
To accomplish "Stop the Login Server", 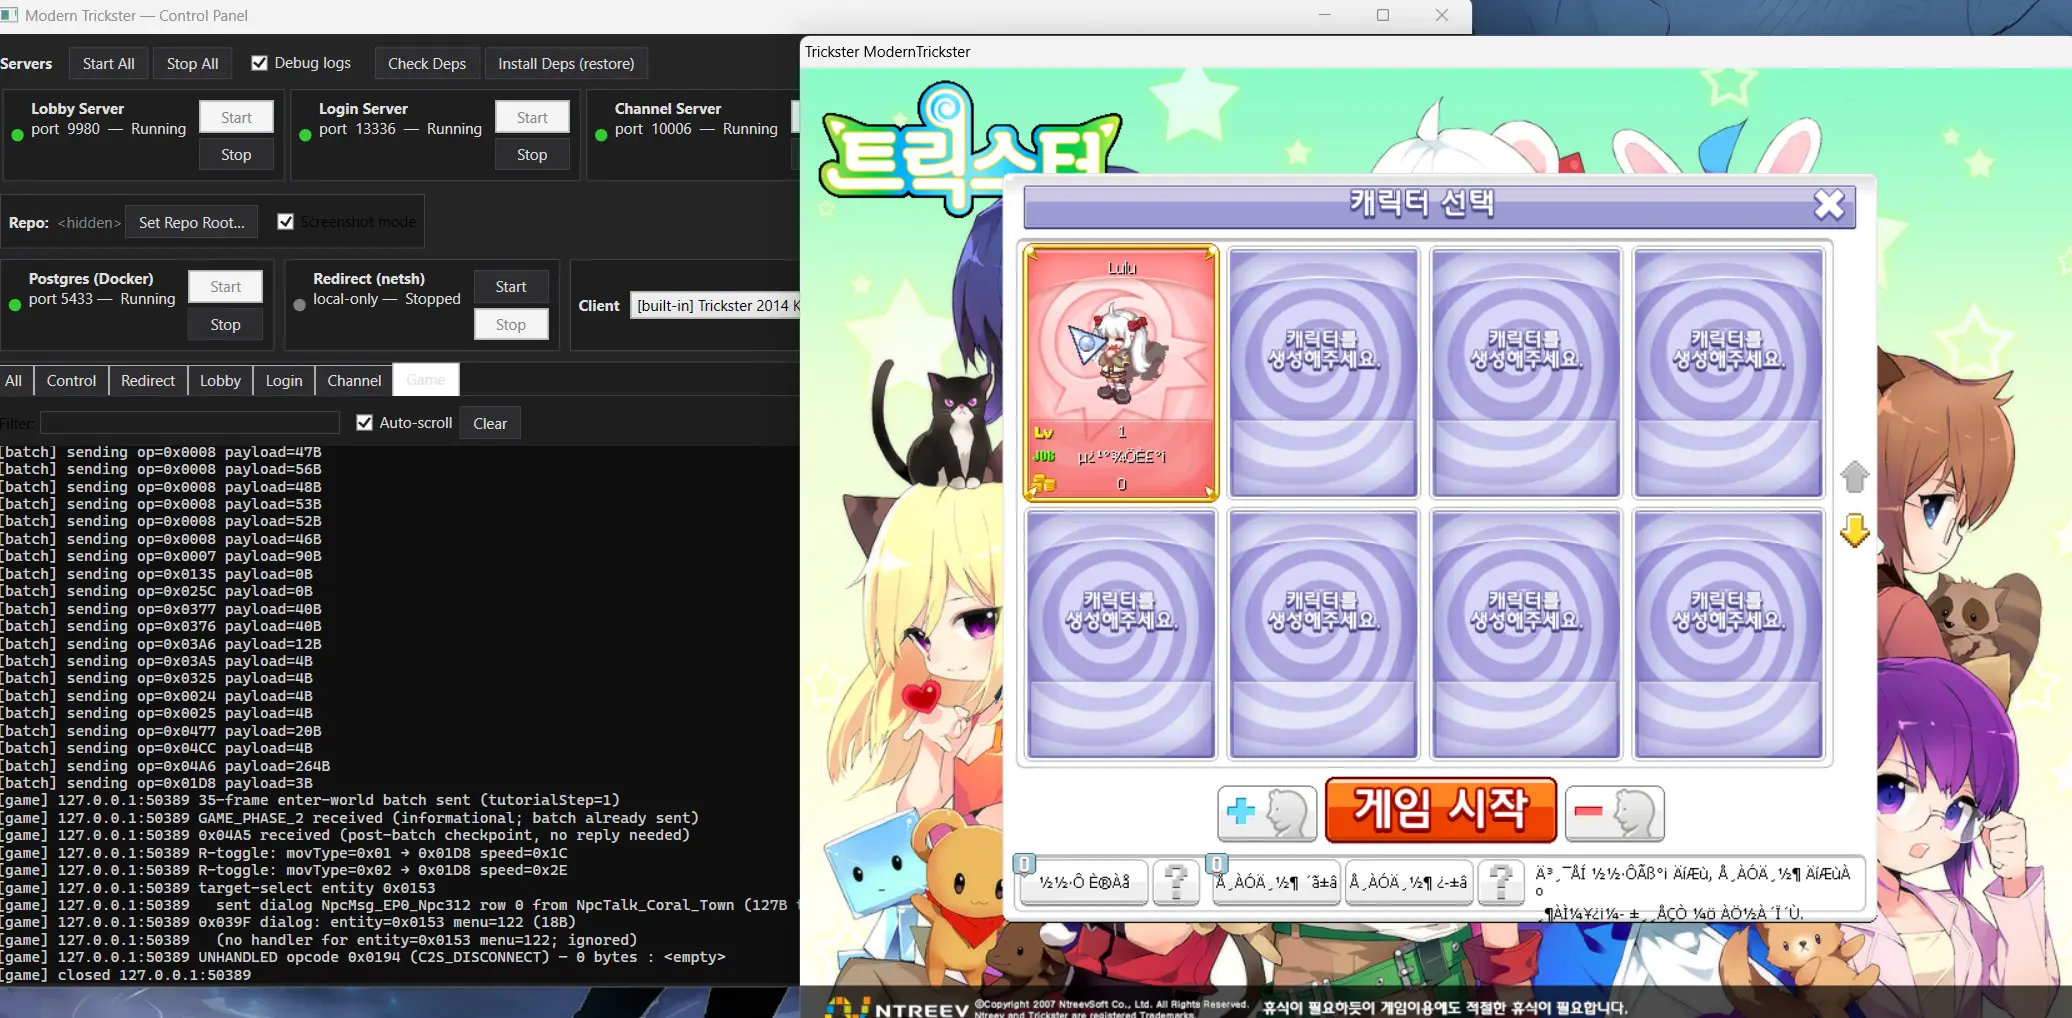I will pyautogui.click(x=532, y=155).
